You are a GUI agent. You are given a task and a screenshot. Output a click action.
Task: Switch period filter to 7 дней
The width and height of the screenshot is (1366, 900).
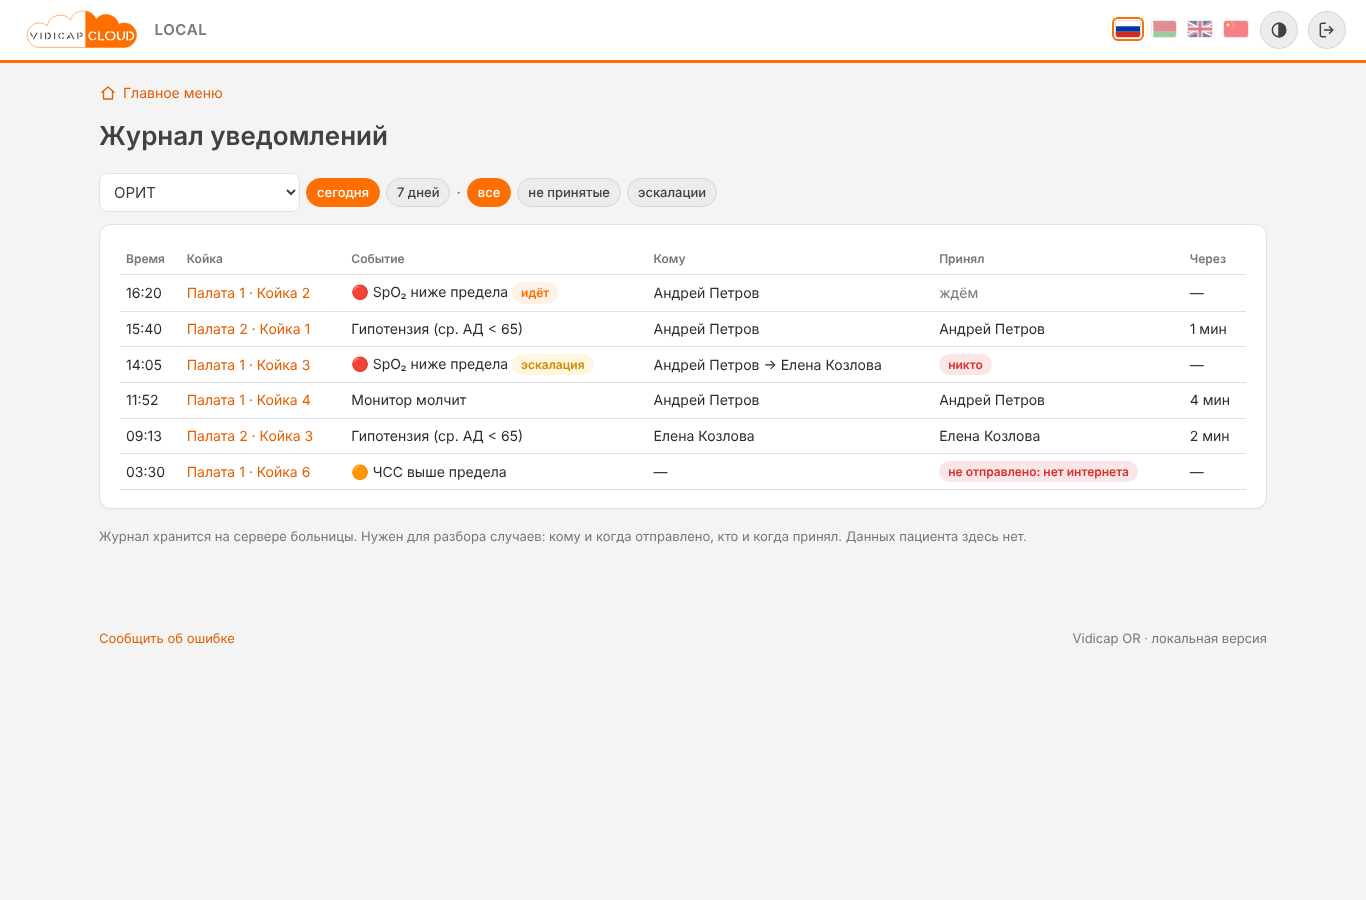(418, 193)
